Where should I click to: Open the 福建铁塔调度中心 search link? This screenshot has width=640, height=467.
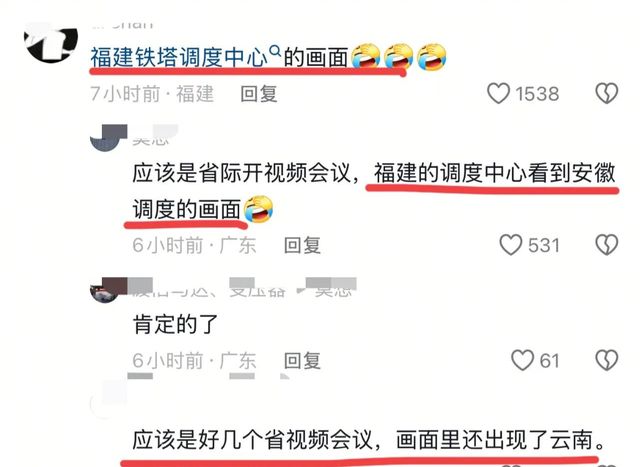[x=179, y=57]
